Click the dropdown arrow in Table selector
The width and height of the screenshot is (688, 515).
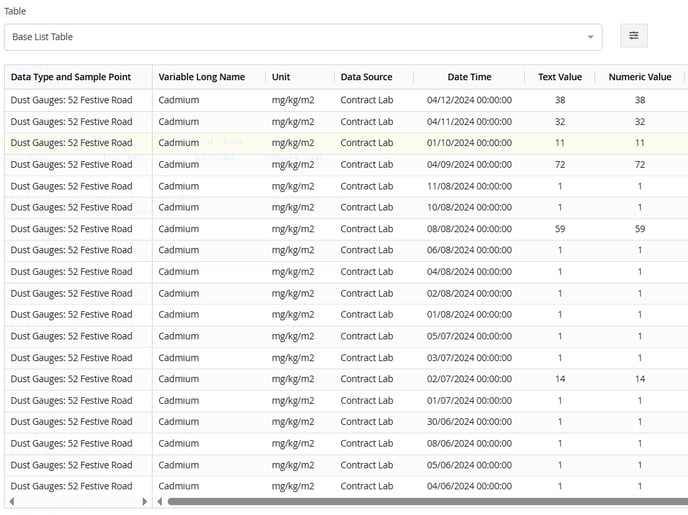(590, 38)
